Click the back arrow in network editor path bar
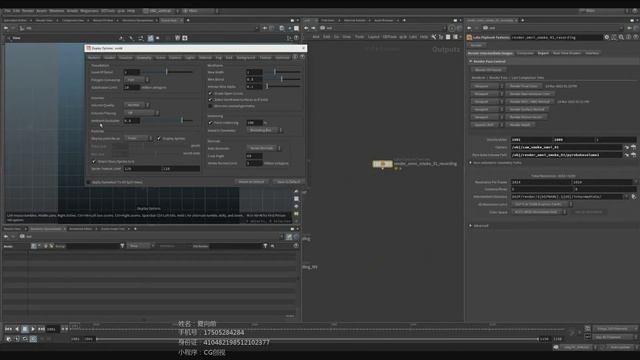The height and width of the screenshot is (360, 640). tap(306, 28)
